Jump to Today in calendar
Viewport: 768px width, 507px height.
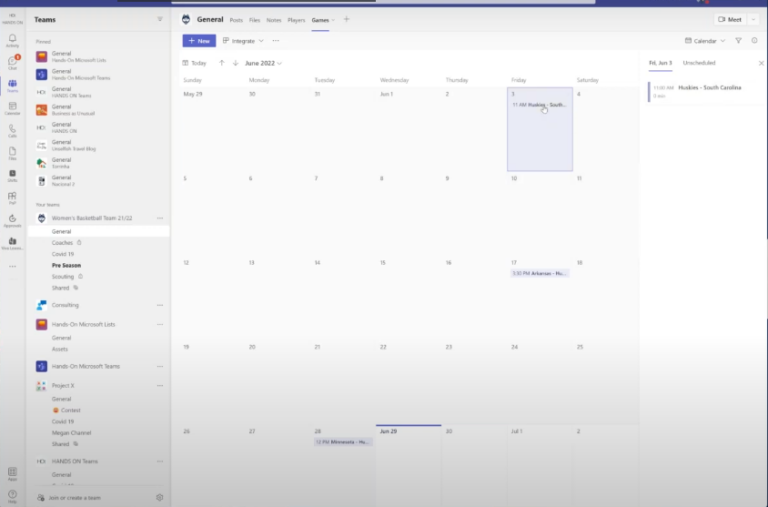(x=194, y=63)
